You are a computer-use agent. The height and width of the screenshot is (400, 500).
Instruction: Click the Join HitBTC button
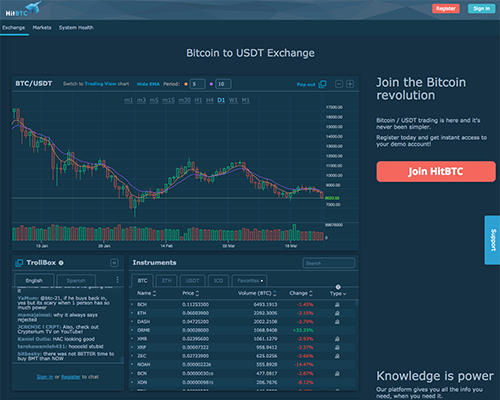click(436, 171)
